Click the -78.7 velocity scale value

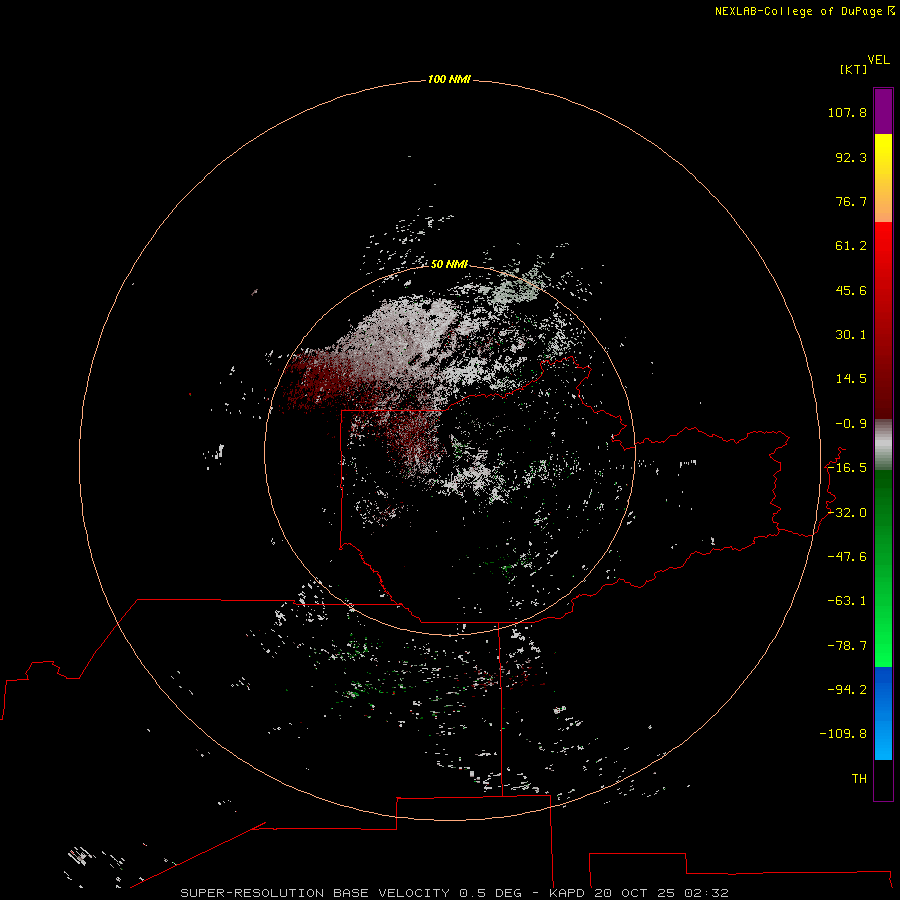point(847,646)
